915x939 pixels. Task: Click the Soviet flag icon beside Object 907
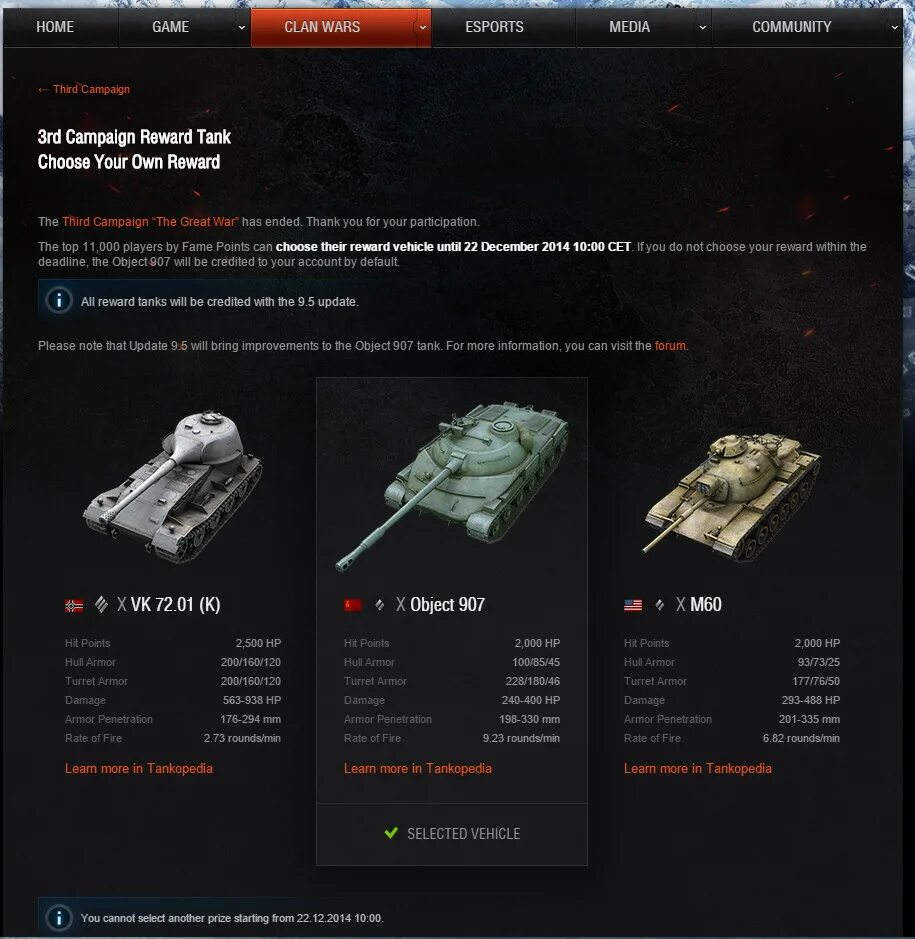[x=353, y=605]
